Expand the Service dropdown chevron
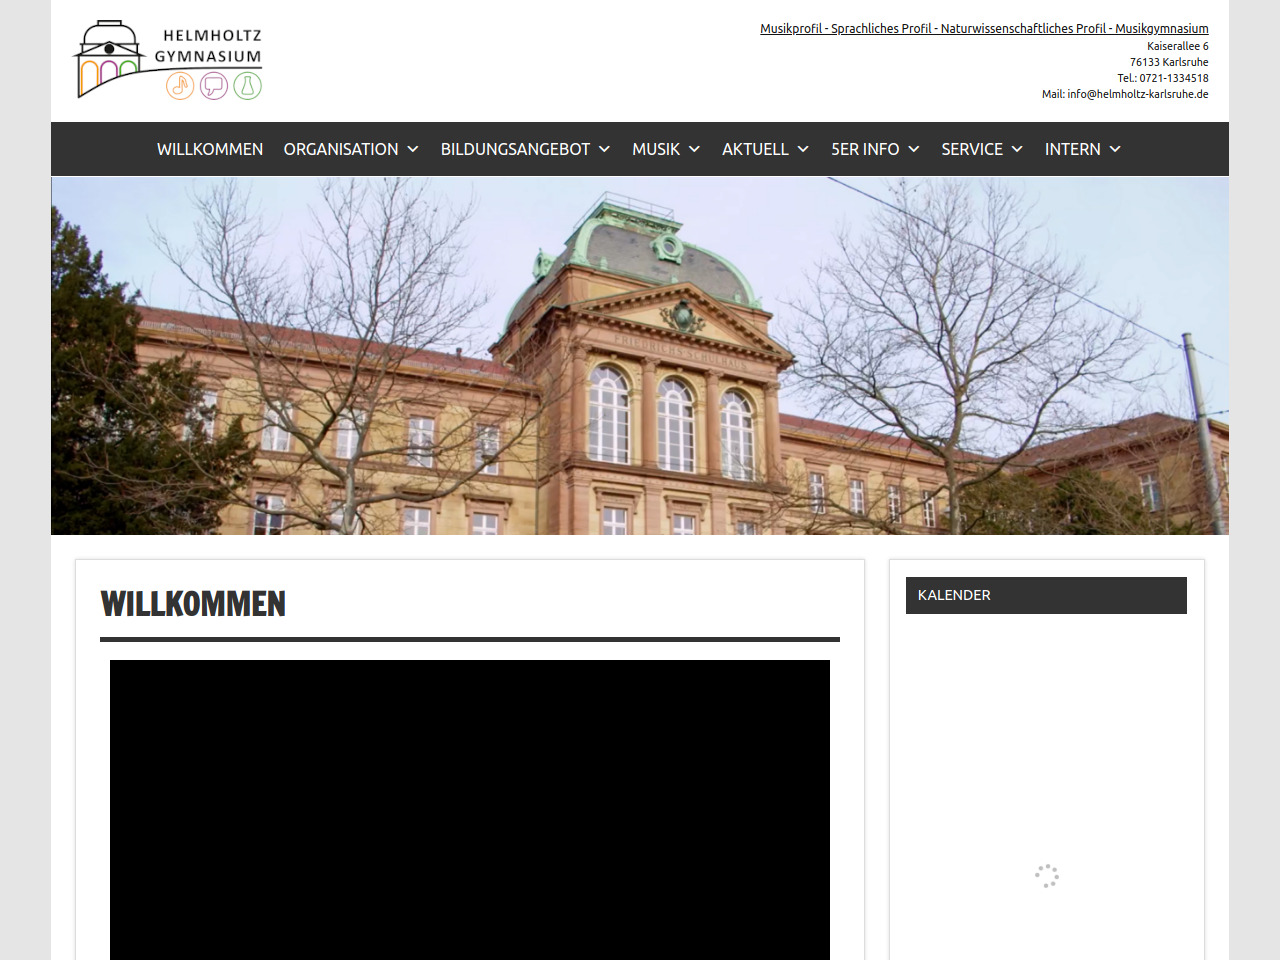 pos(1017,149)
